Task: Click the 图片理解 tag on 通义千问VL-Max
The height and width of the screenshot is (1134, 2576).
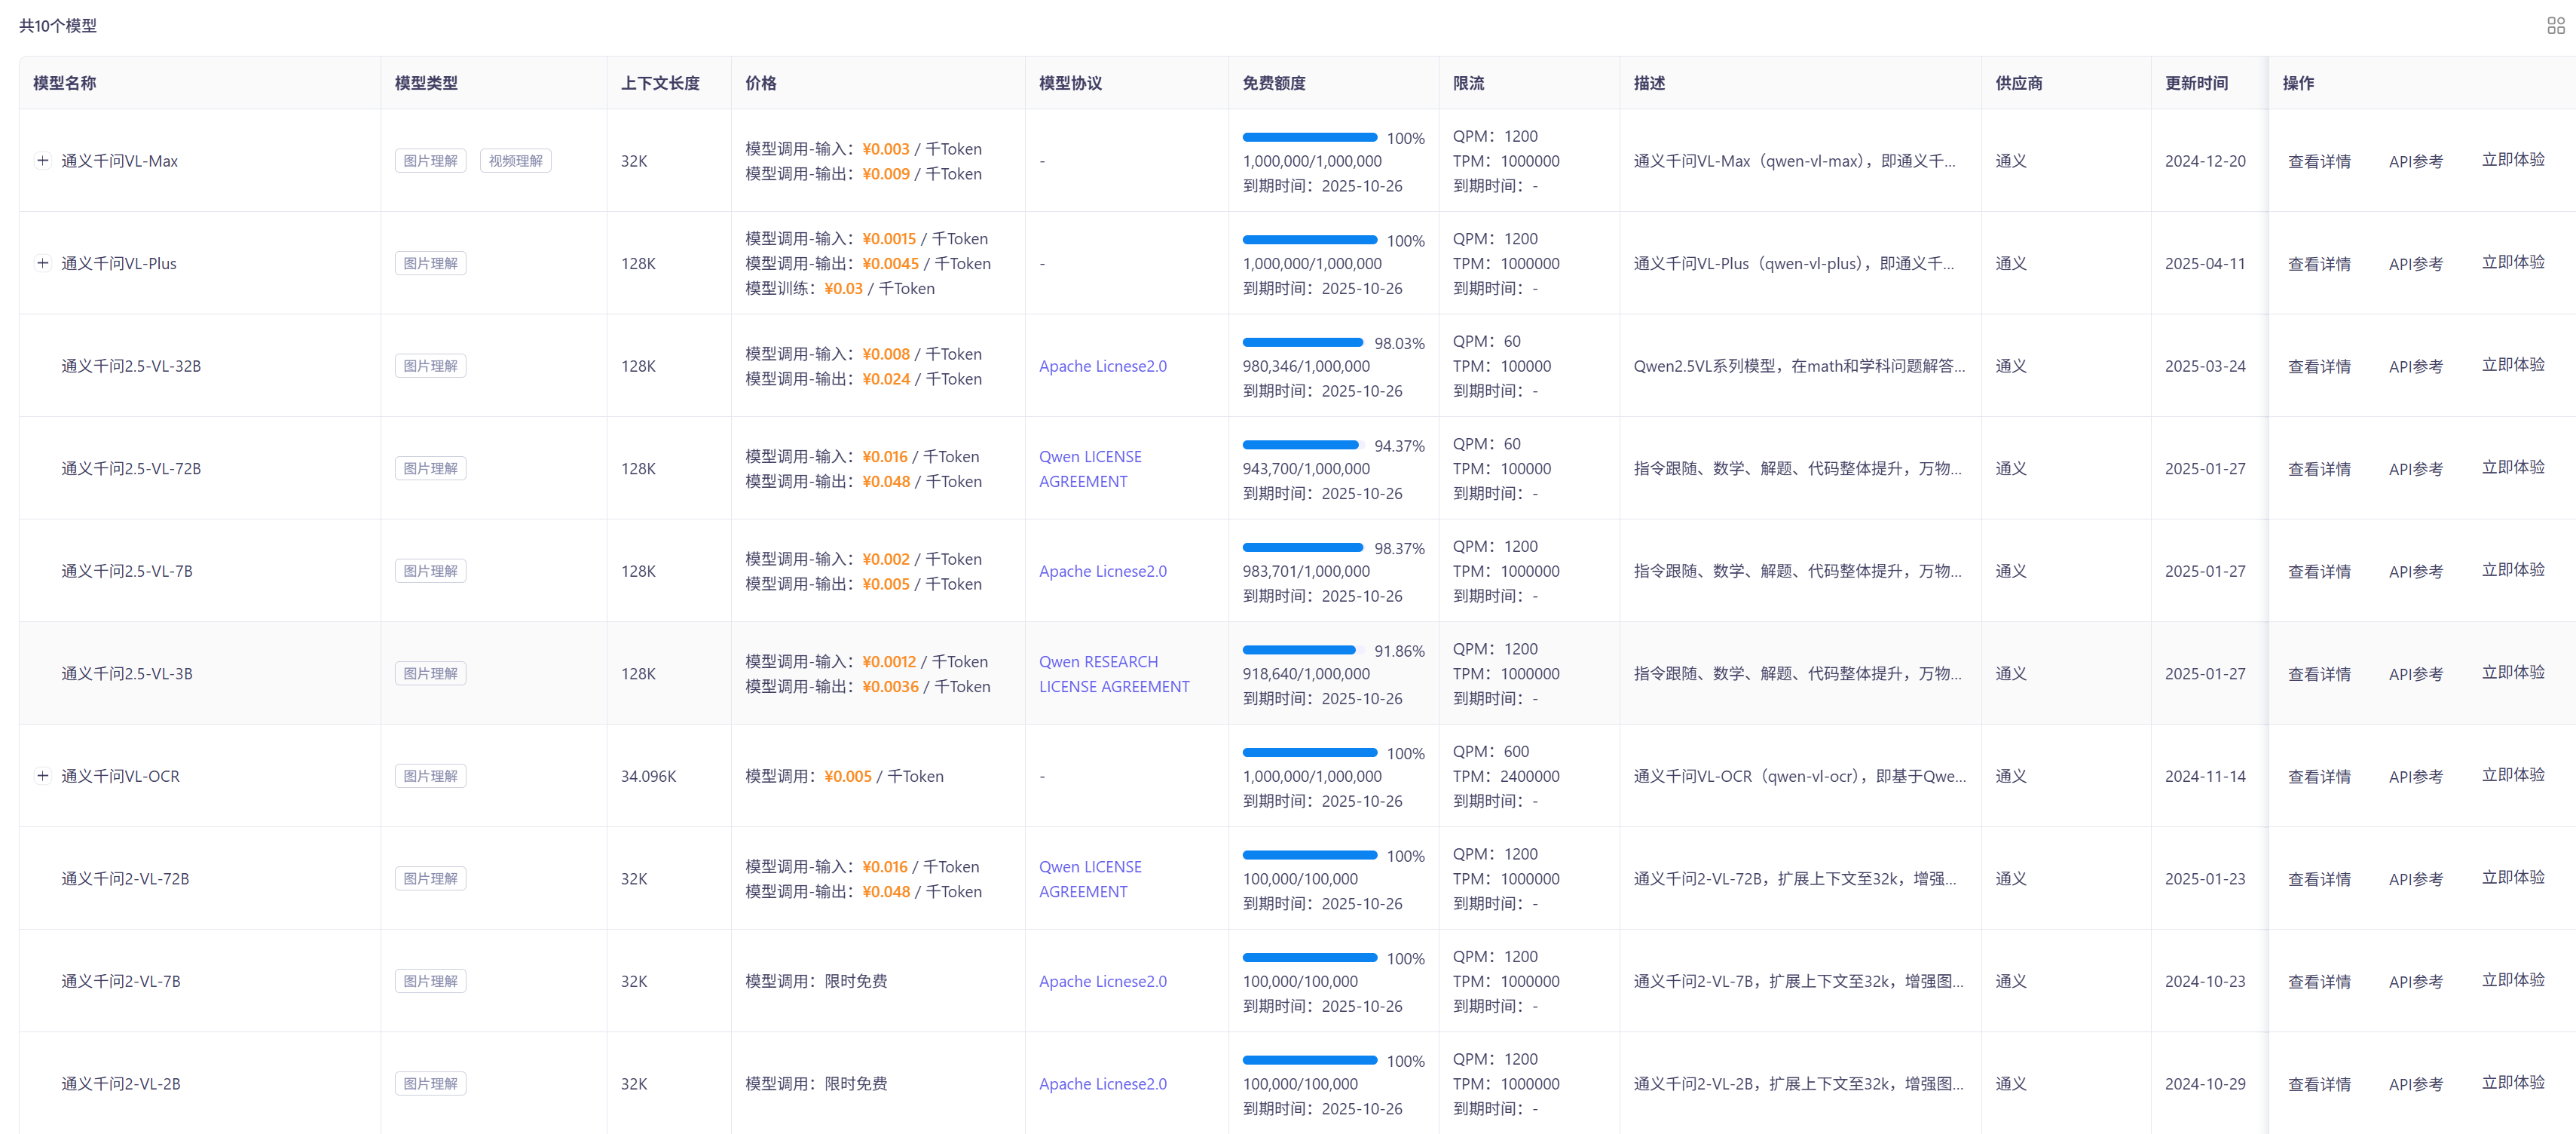Action: (x=430, y=161)
